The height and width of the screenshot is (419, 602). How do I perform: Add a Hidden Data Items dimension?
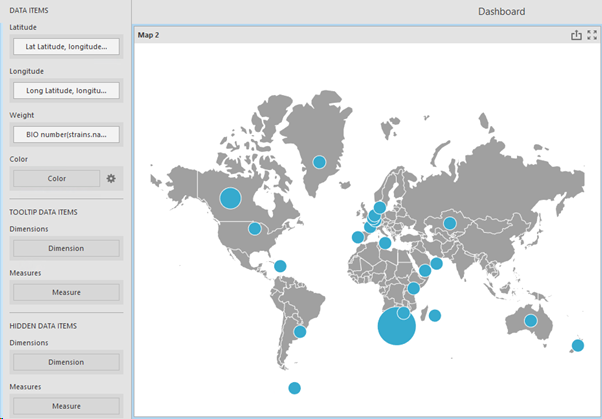pyautogui.click(x=65, y=362)
